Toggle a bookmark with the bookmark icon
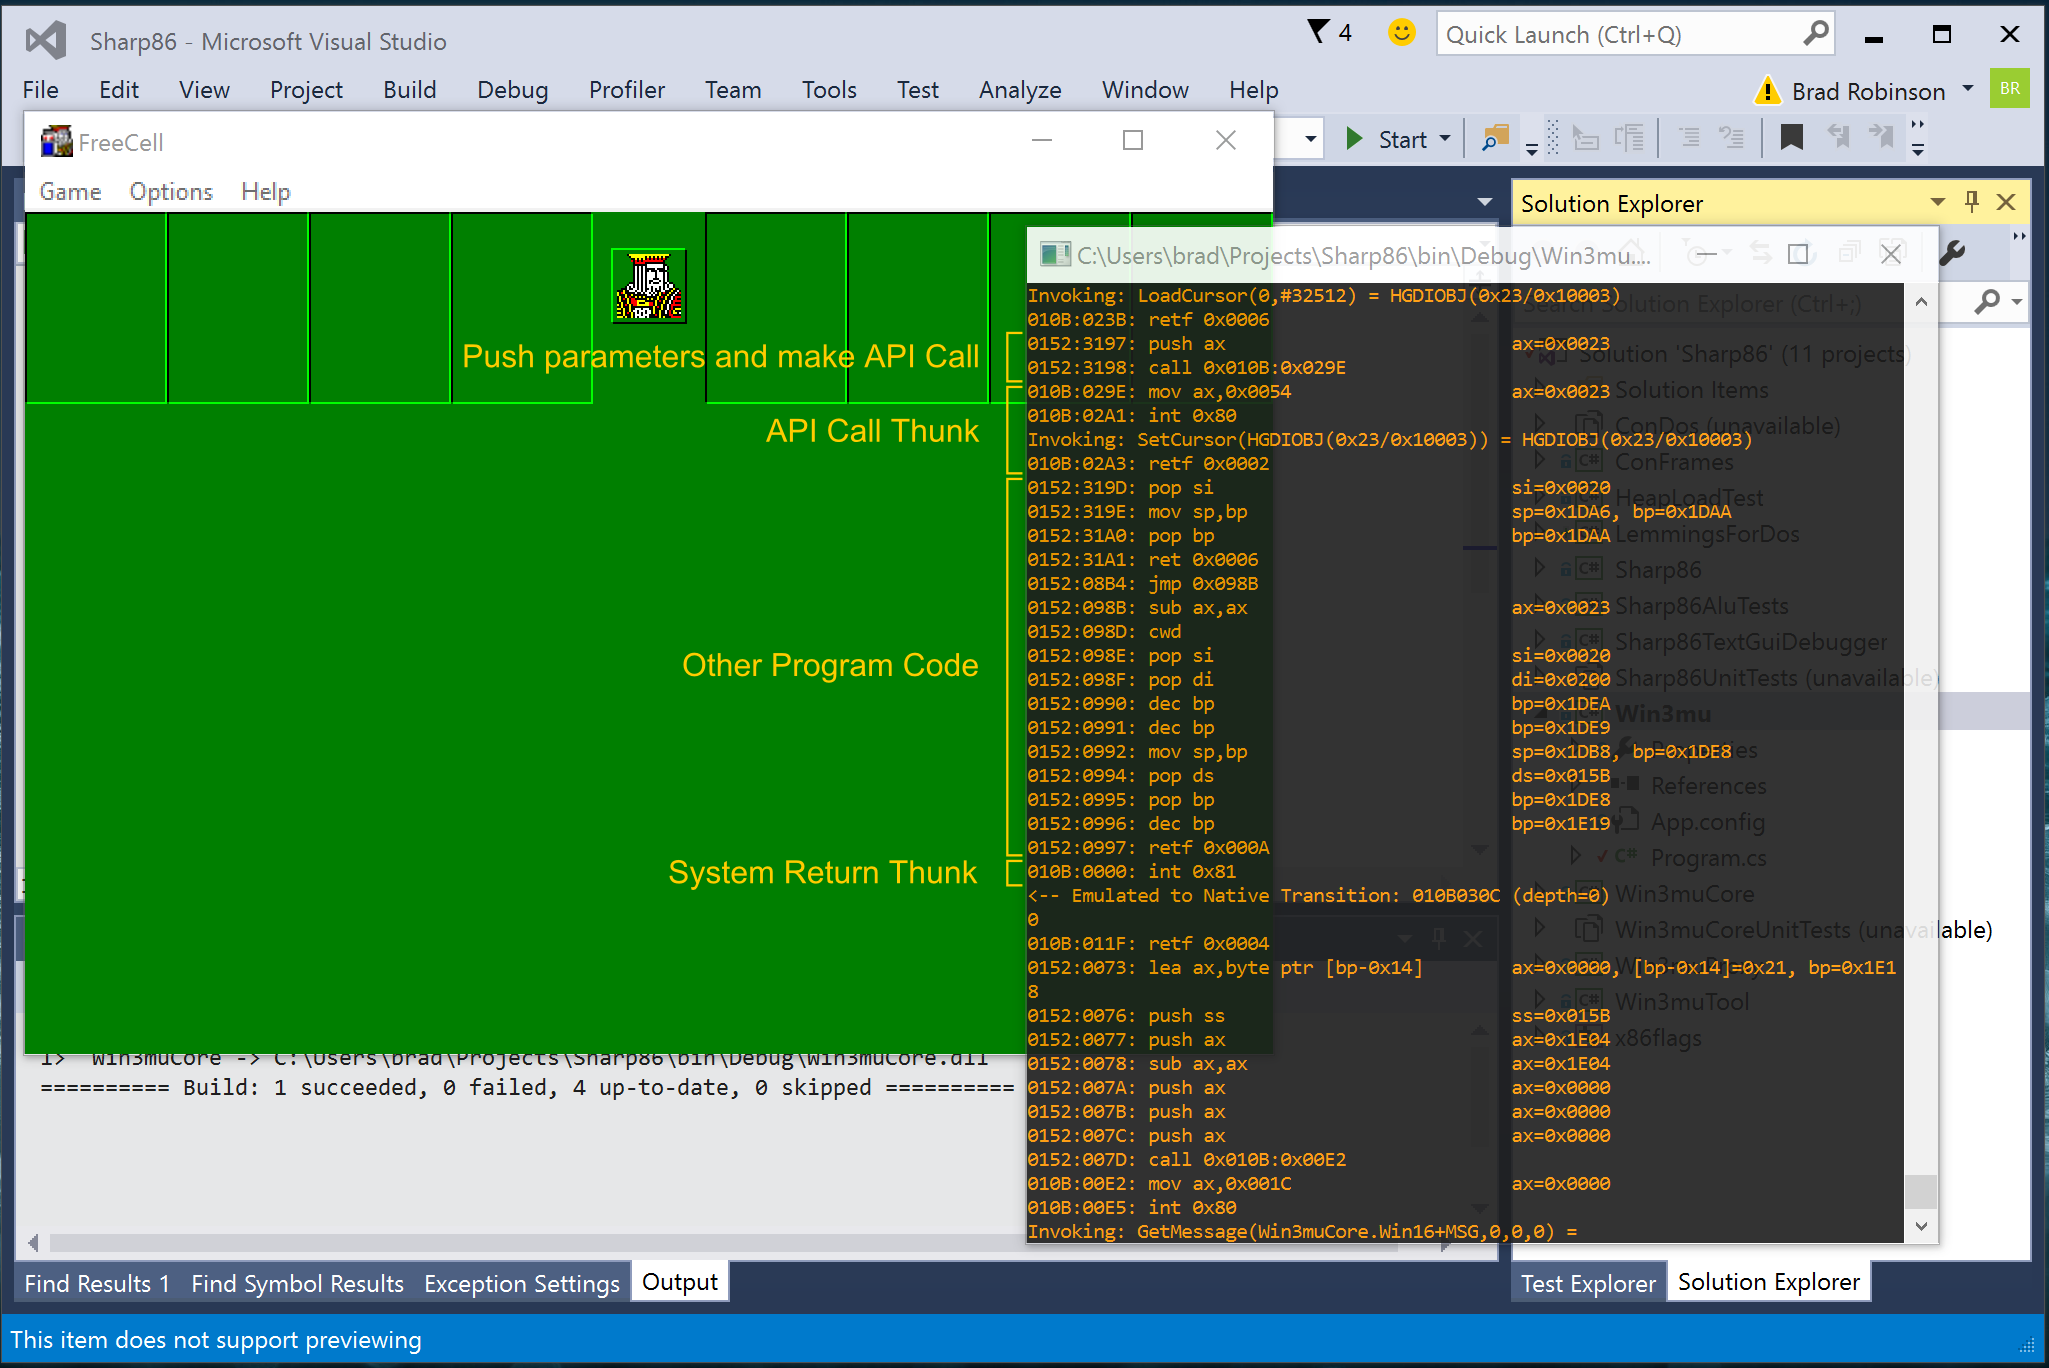The image size is (2049, 1368). click(1792, 138)
